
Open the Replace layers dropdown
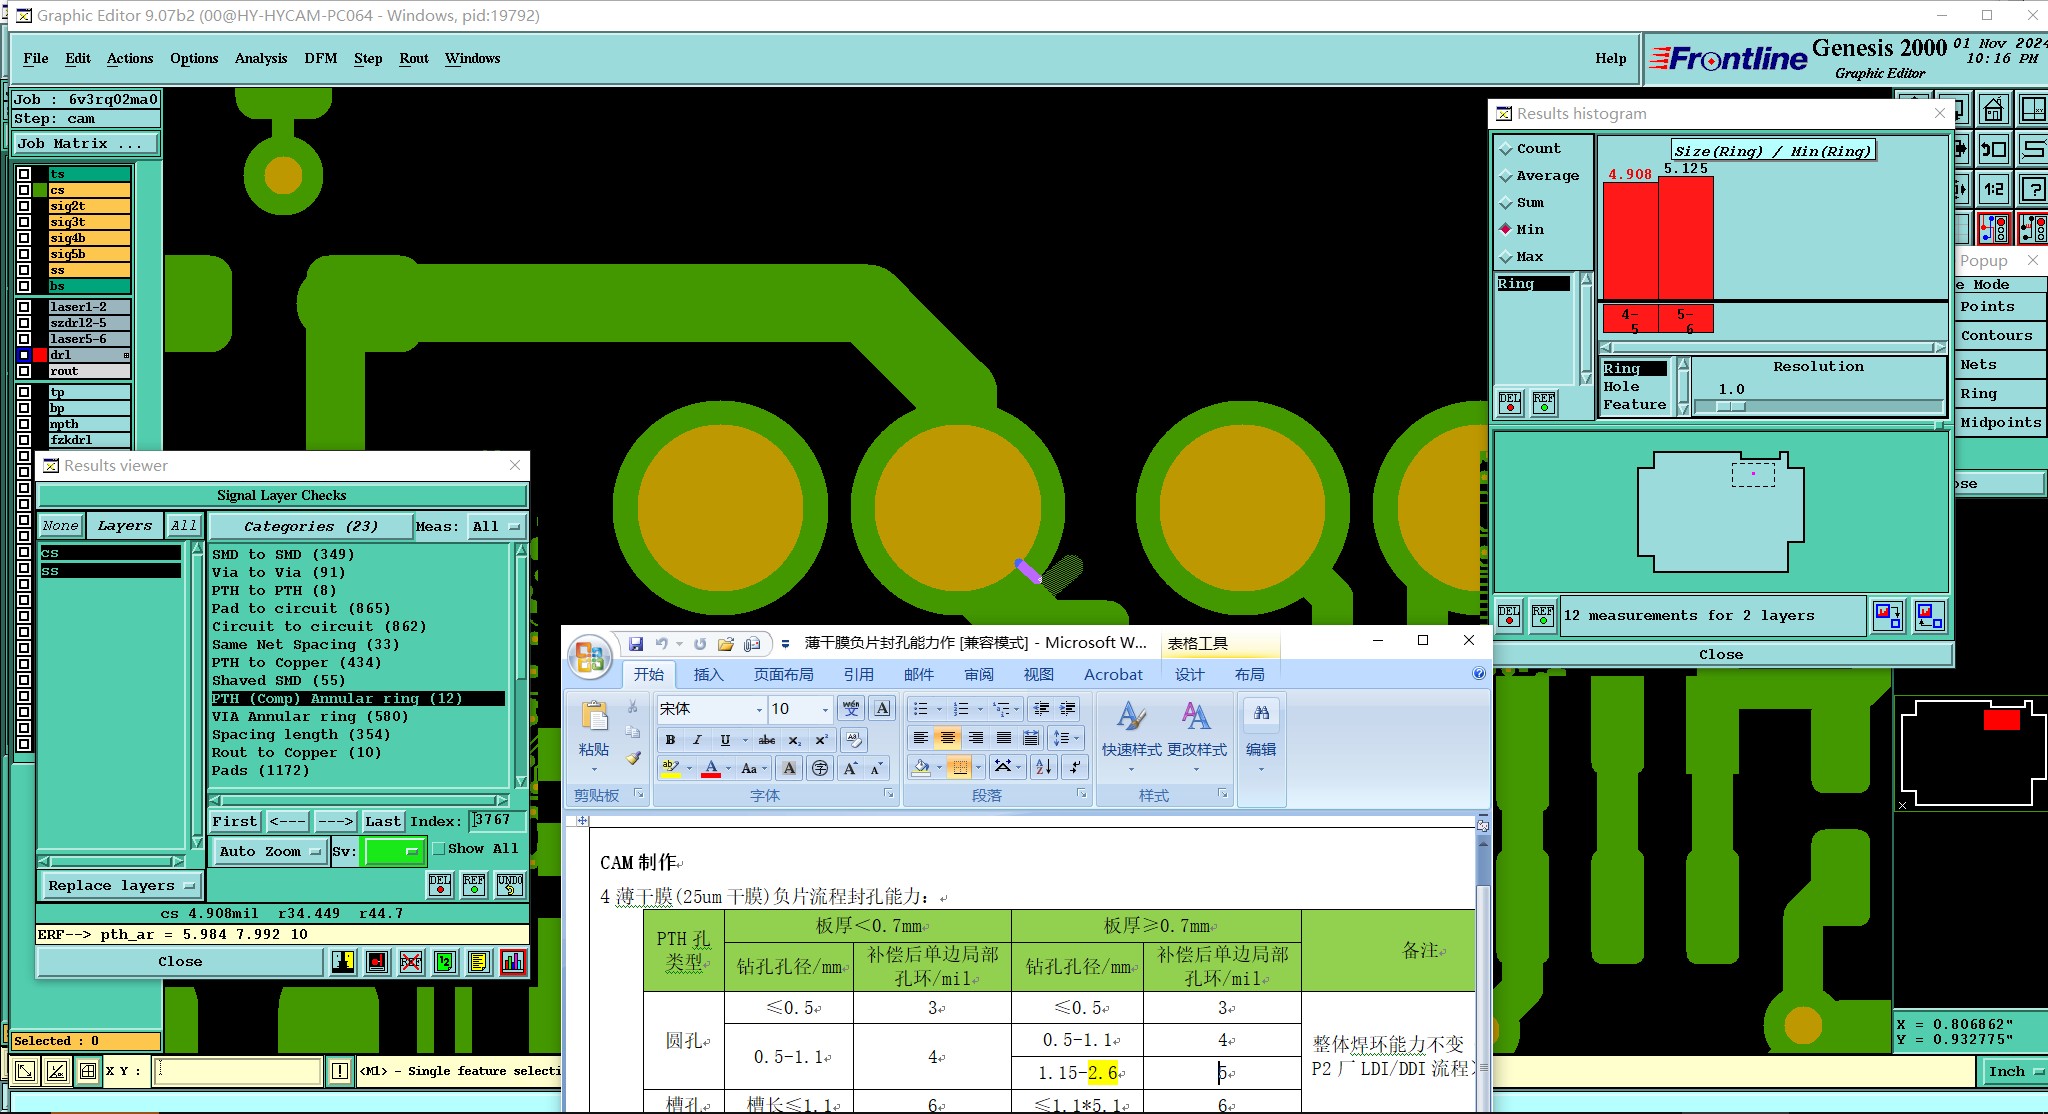tap(121, 886)
